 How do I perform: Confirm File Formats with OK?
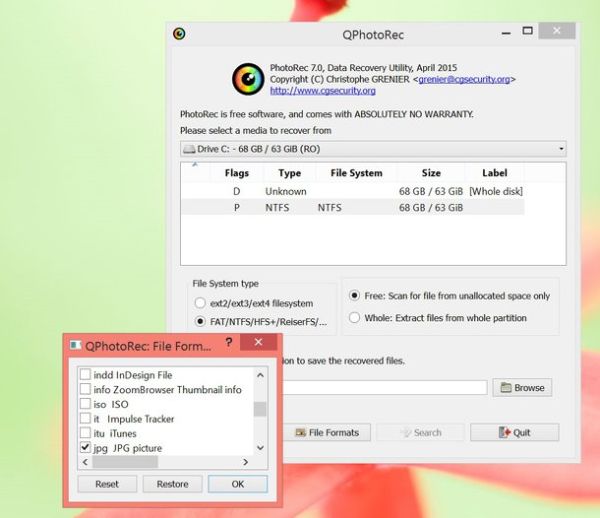click(238, 484)
